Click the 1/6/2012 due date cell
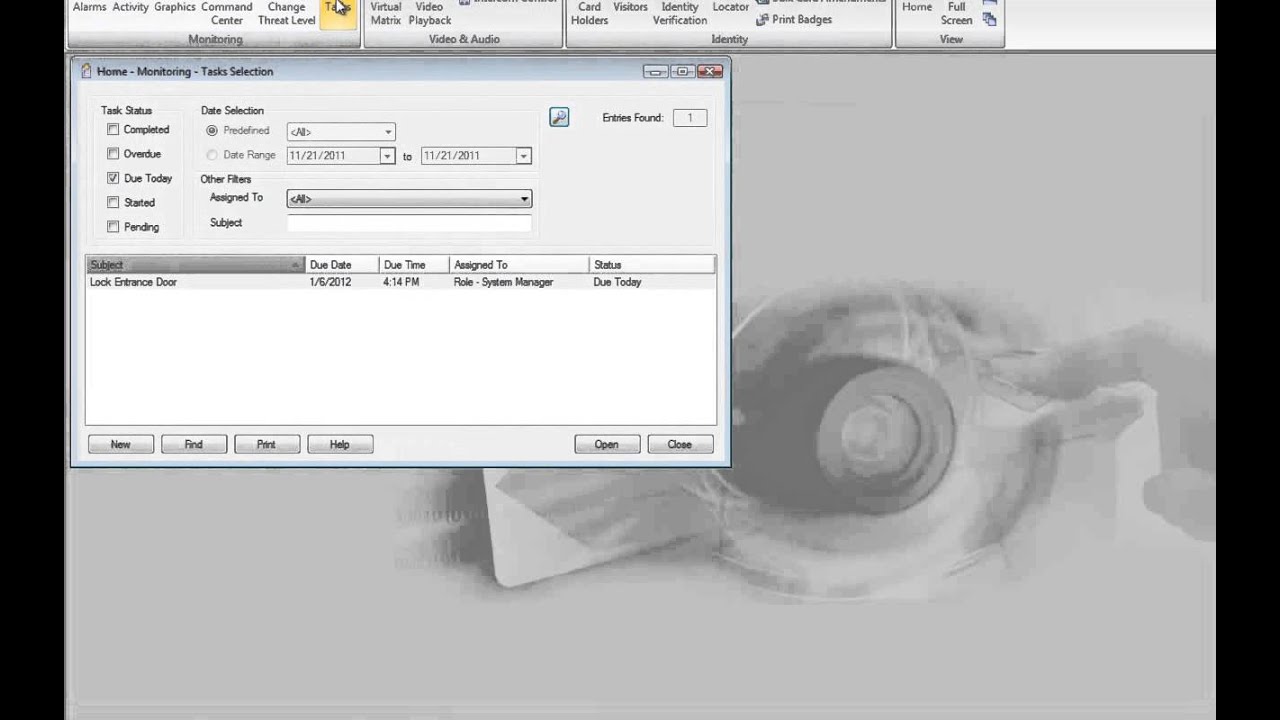Image resolution: width=1280 pixels, height=720 pixels. point(330,282)
